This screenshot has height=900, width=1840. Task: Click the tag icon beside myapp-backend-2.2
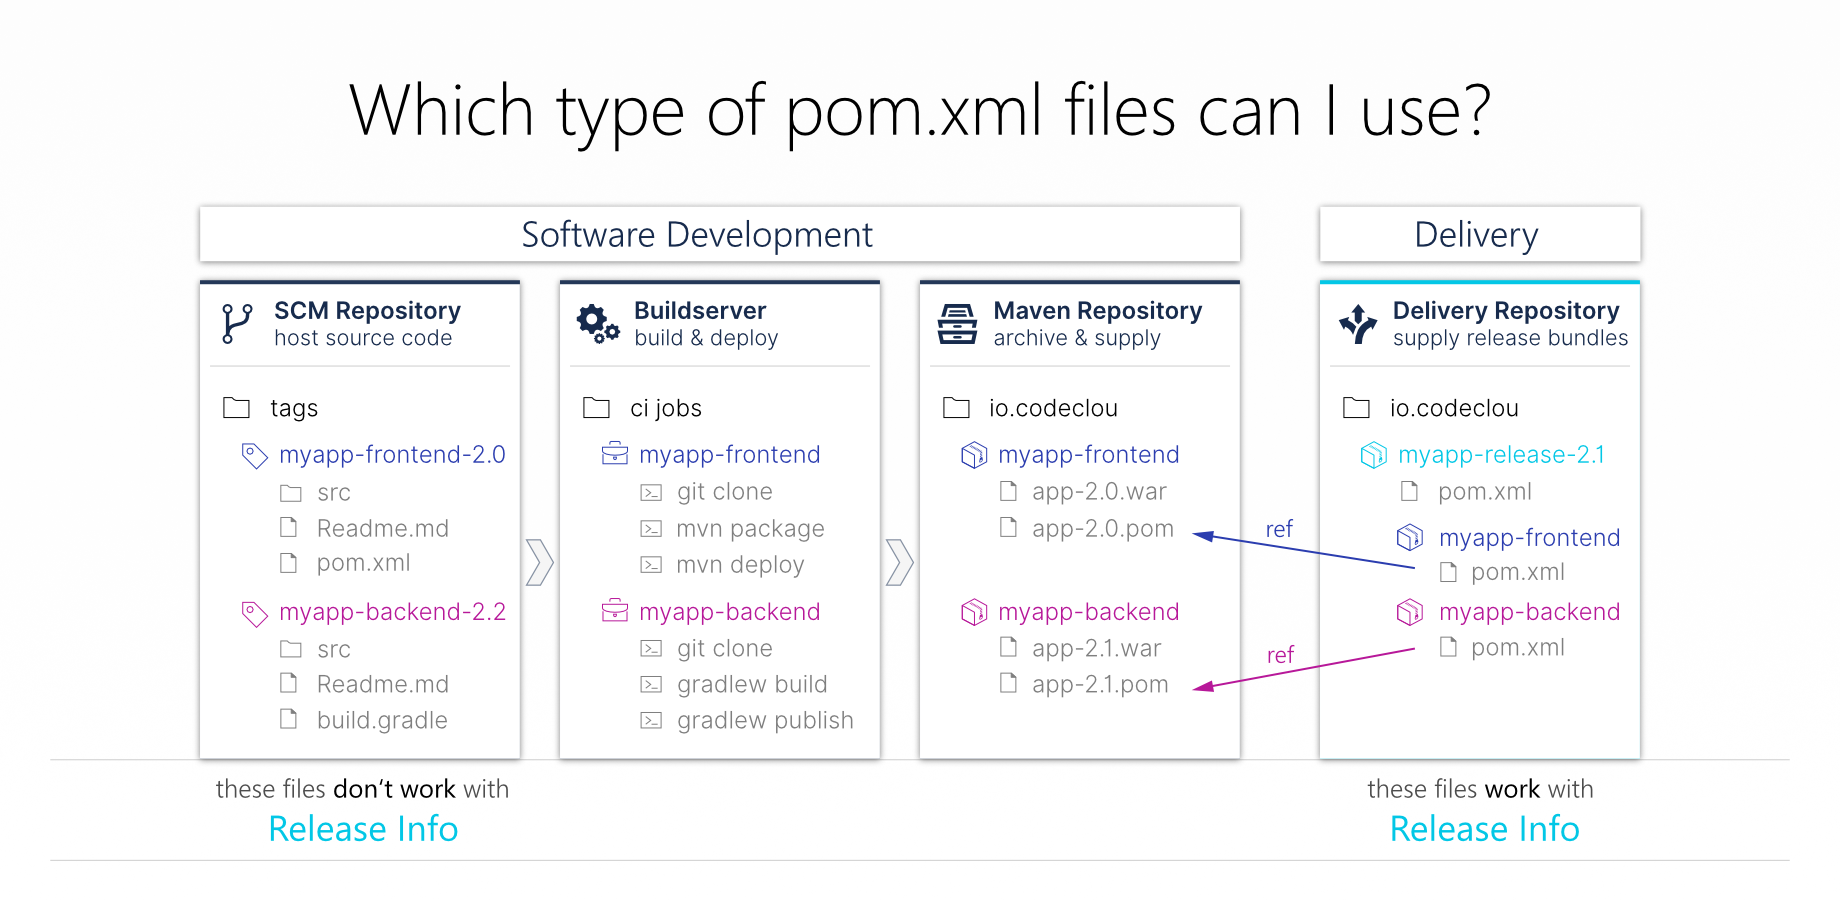(x=255, y=613)
